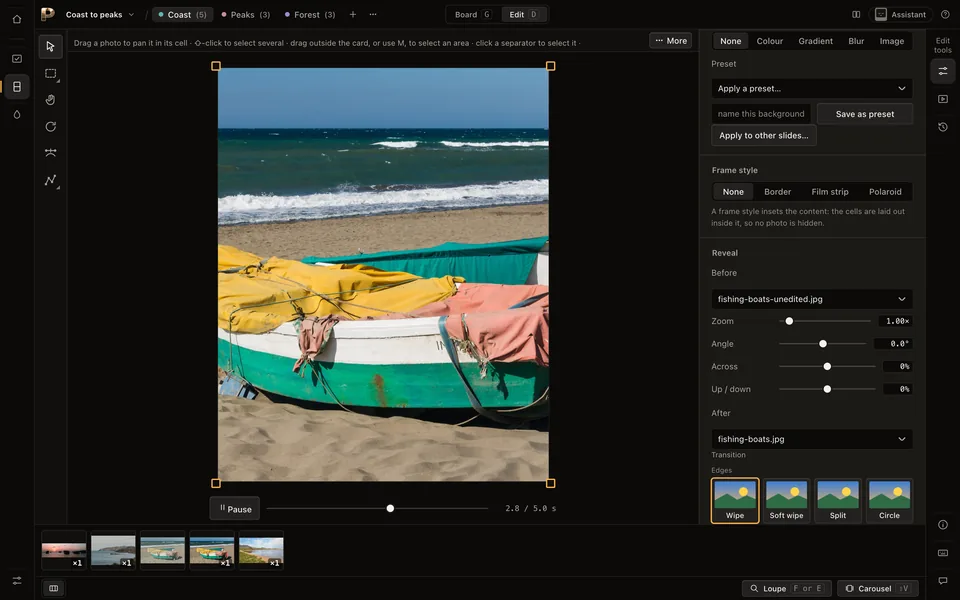Click the Angle slider handle
The image size is (960, 600).
pyautogui.click(x=823, y=343)
